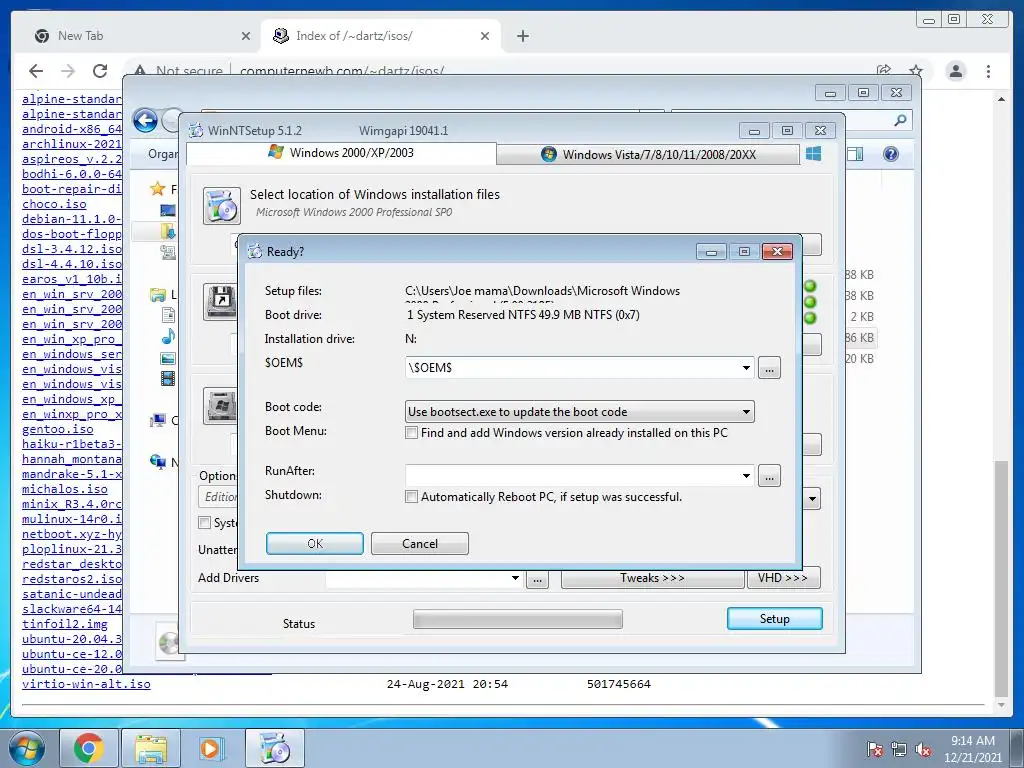Open Windows Media Player from taskbar
This screenshot has height=768, width=1024.
pos(212,748)
